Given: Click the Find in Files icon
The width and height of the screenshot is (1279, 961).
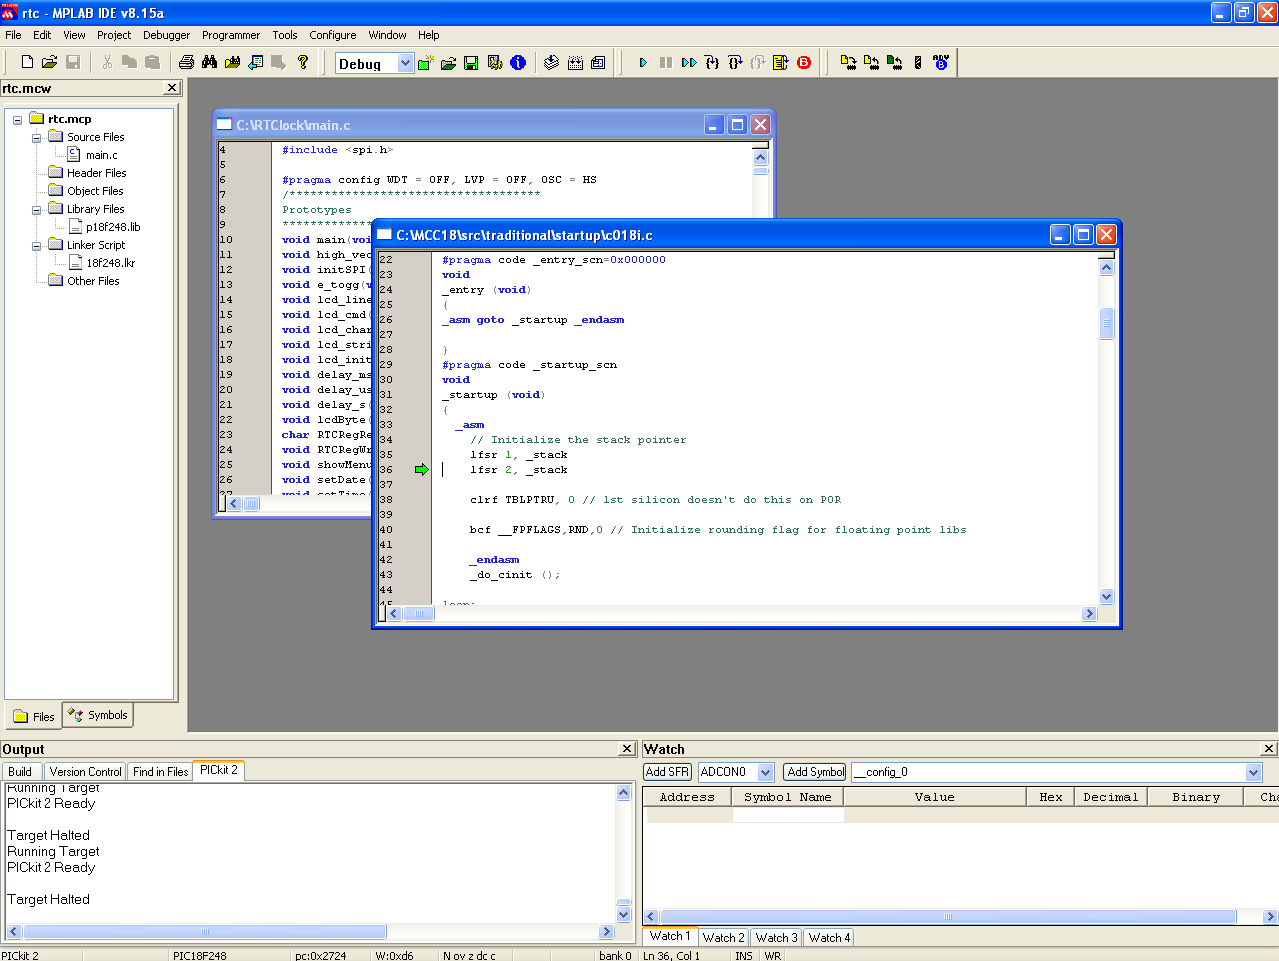Looking at the screenshot, I should (232, 62).
